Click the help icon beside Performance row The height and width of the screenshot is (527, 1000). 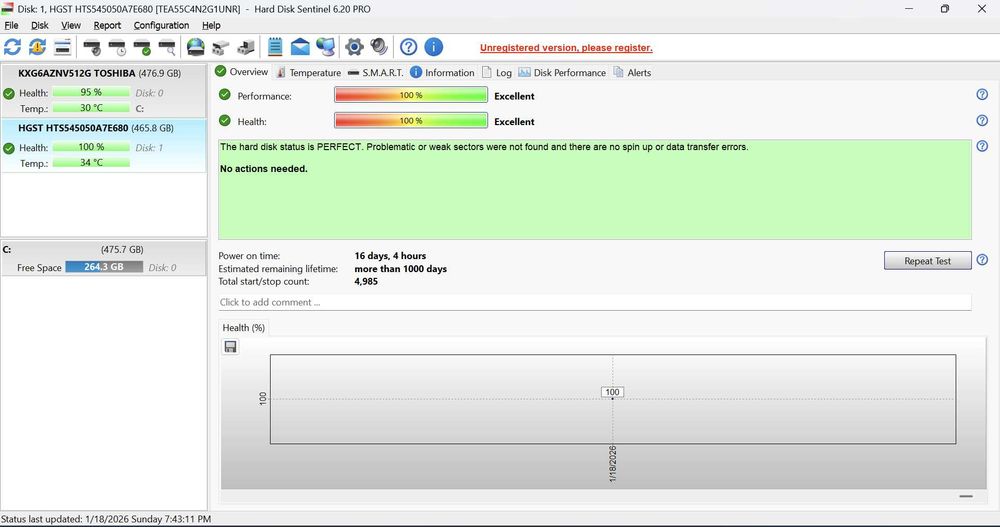(x=982, y=94)
